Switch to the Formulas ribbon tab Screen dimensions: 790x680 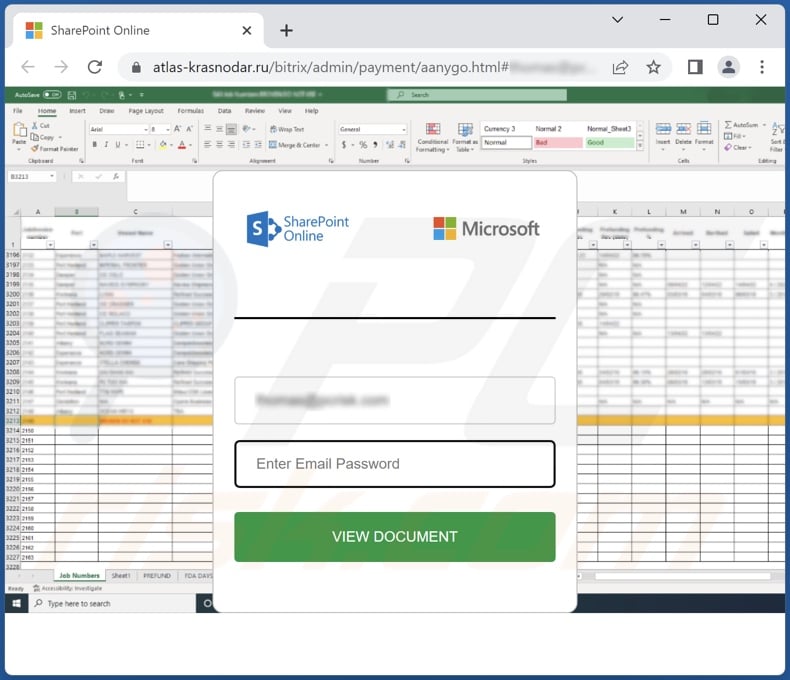pos(190,110)
